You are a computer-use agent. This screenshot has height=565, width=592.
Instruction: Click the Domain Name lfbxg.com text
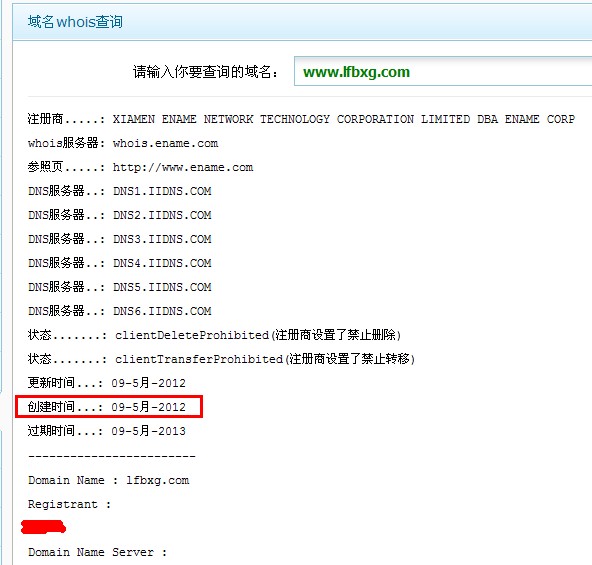click(x=109, y=480)
